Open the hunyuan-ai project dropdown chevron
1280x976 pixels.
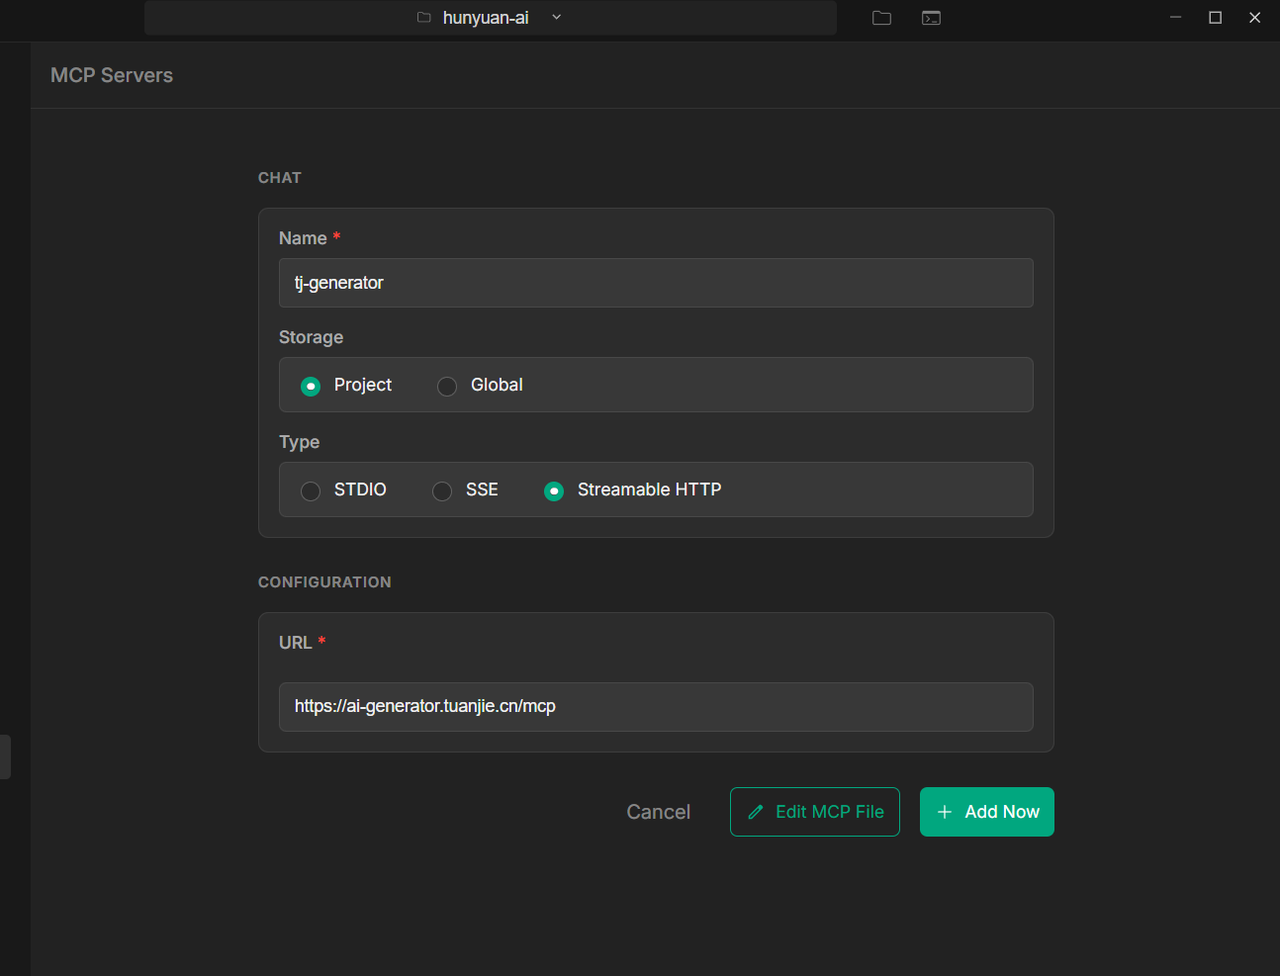pyautogui.click(x=557, y=17)
